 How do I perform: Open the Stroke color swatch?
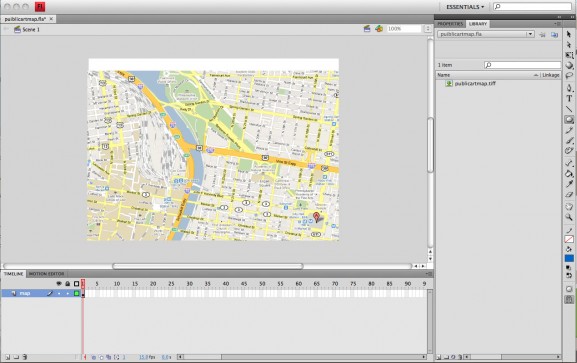click(569, 240)
